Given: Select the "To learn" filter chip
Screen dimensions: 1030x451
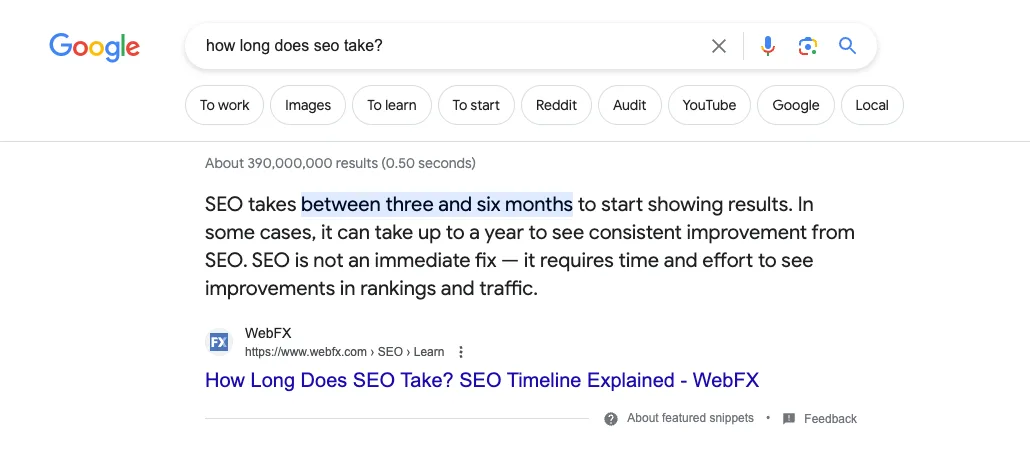Looking at the screenshot, I should pos(392,105).
